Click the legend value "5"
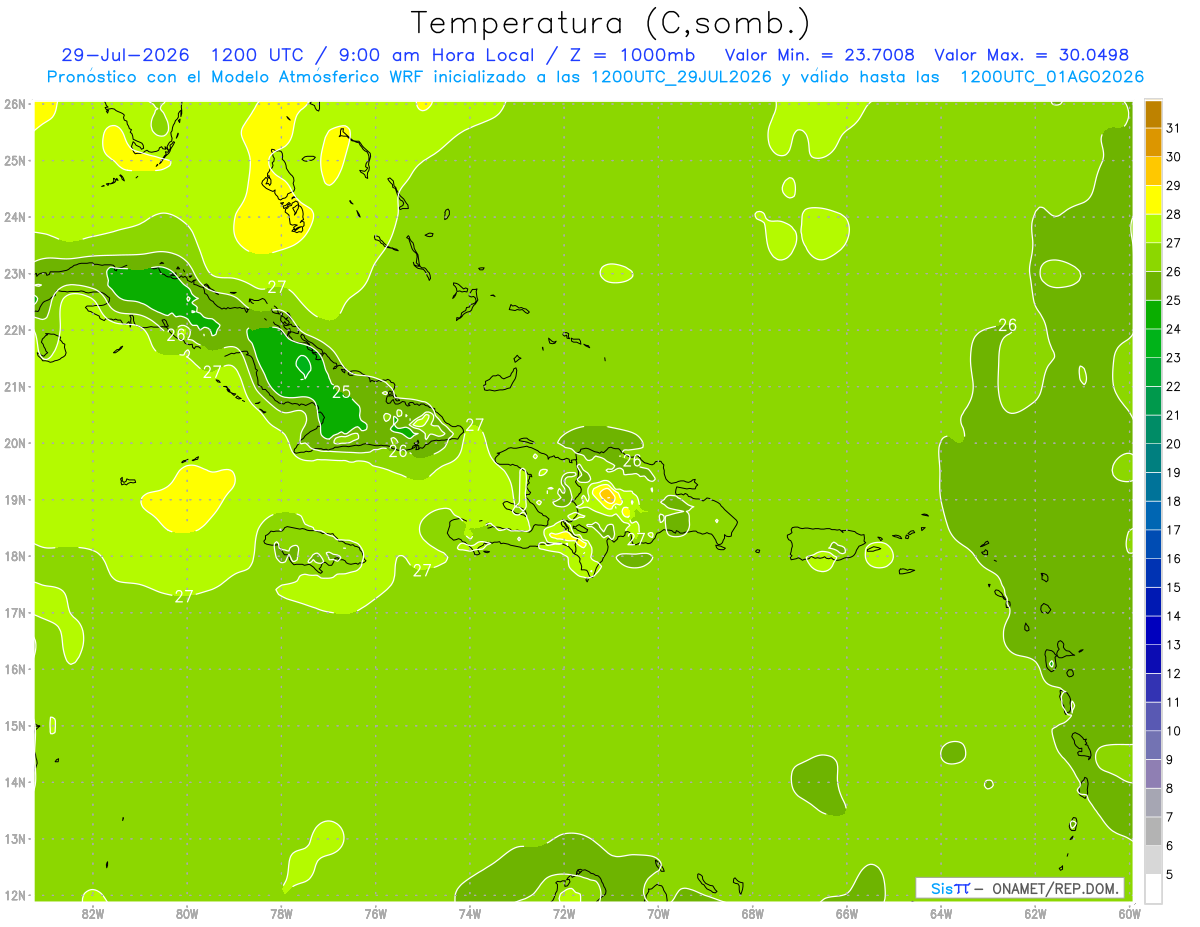This screenshot has height=927, width=1200. click(1170, 875)
